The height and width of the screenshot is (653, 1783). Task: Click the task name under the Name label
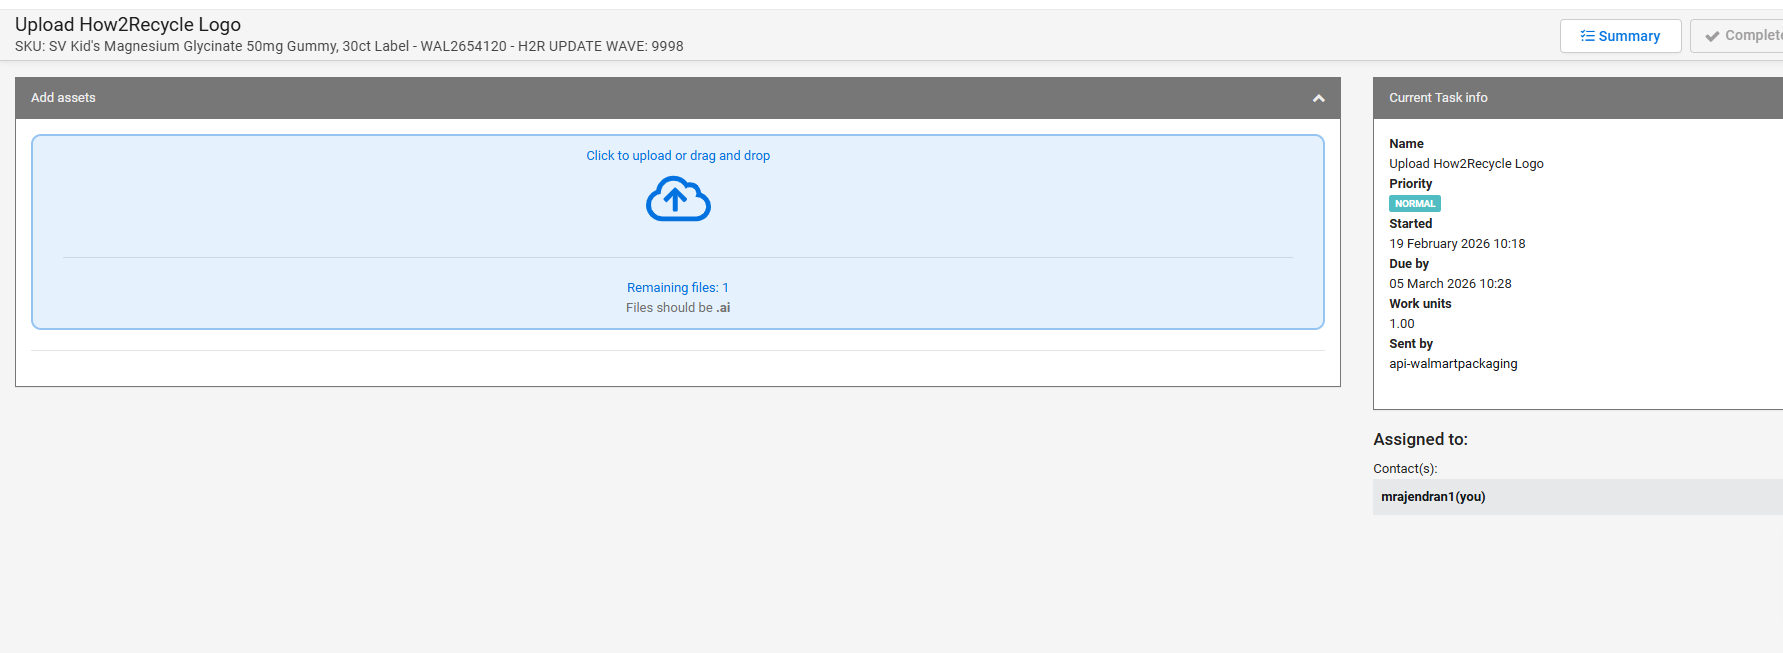(1466, 164)
